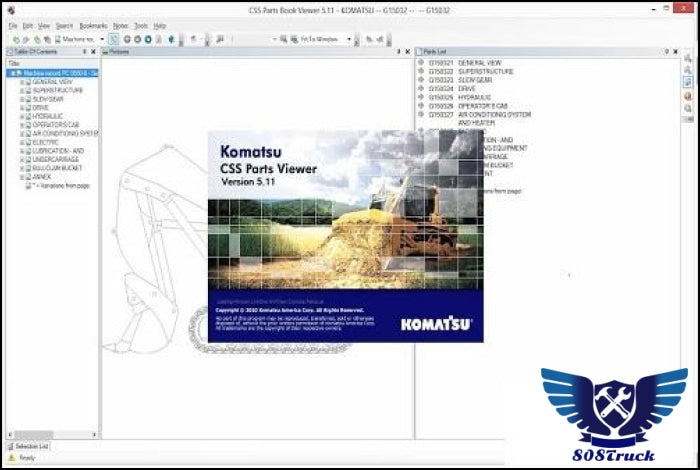Open the Bookmarks menu

point(93,25)
